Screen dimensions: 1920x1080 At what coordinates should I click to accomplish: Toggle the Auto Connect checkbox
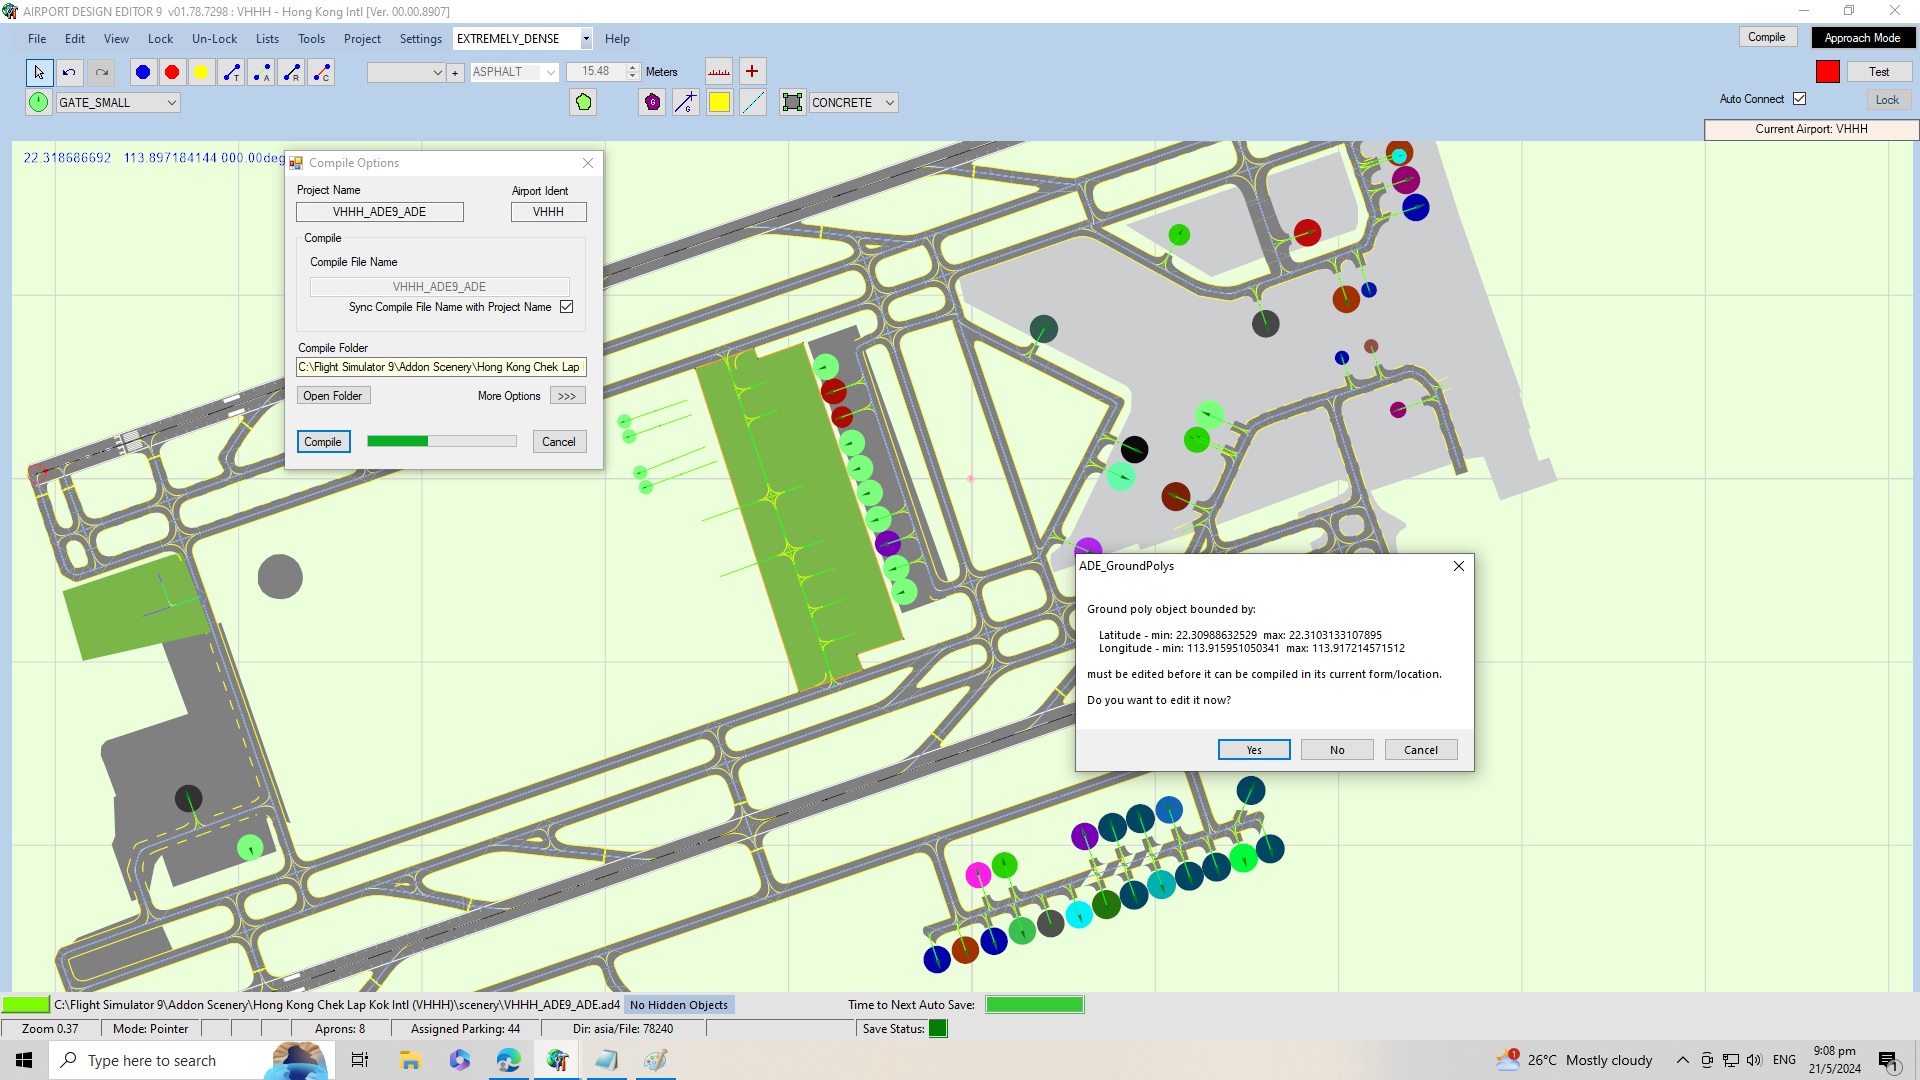[x=1800, y=99]
